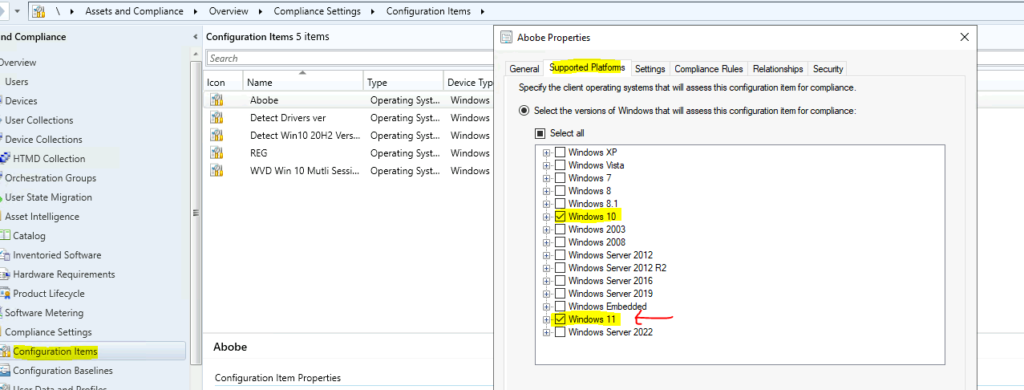
Task: Click the WVD Win 10 Mutli Session icon
Action: point(217,171)
